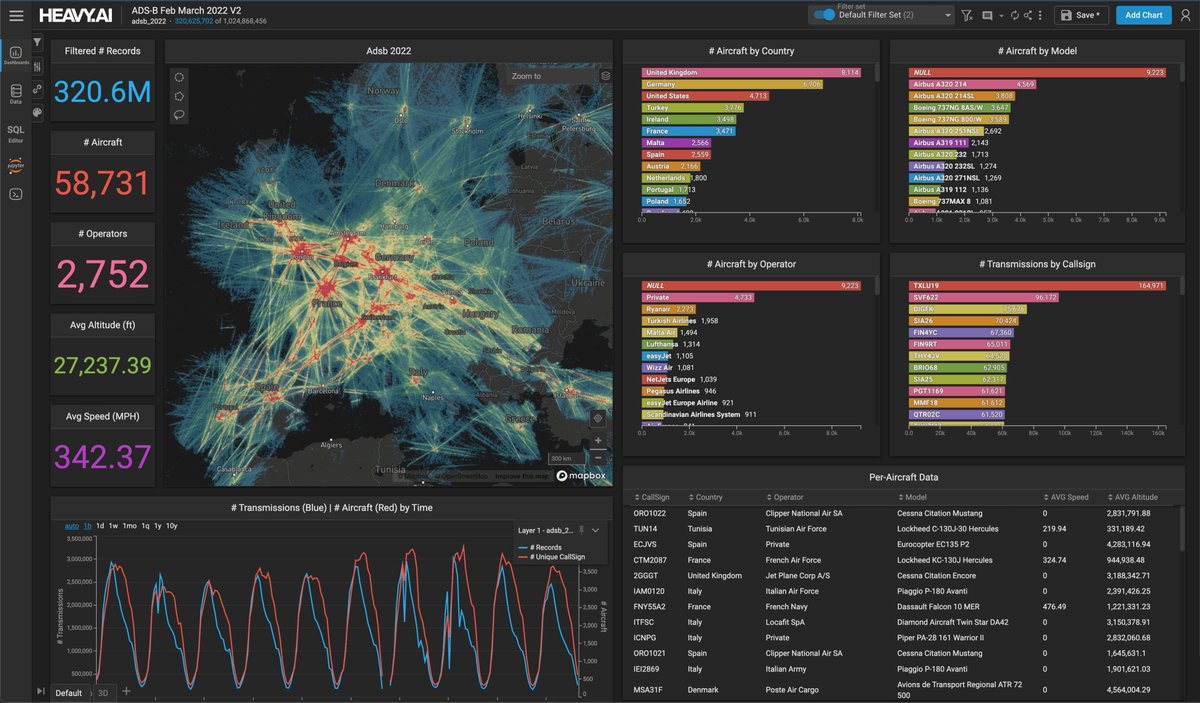This screenshot has height=703, width=1200.
Task: Sort table by CallSign column
Action: [x=651, y=497]
